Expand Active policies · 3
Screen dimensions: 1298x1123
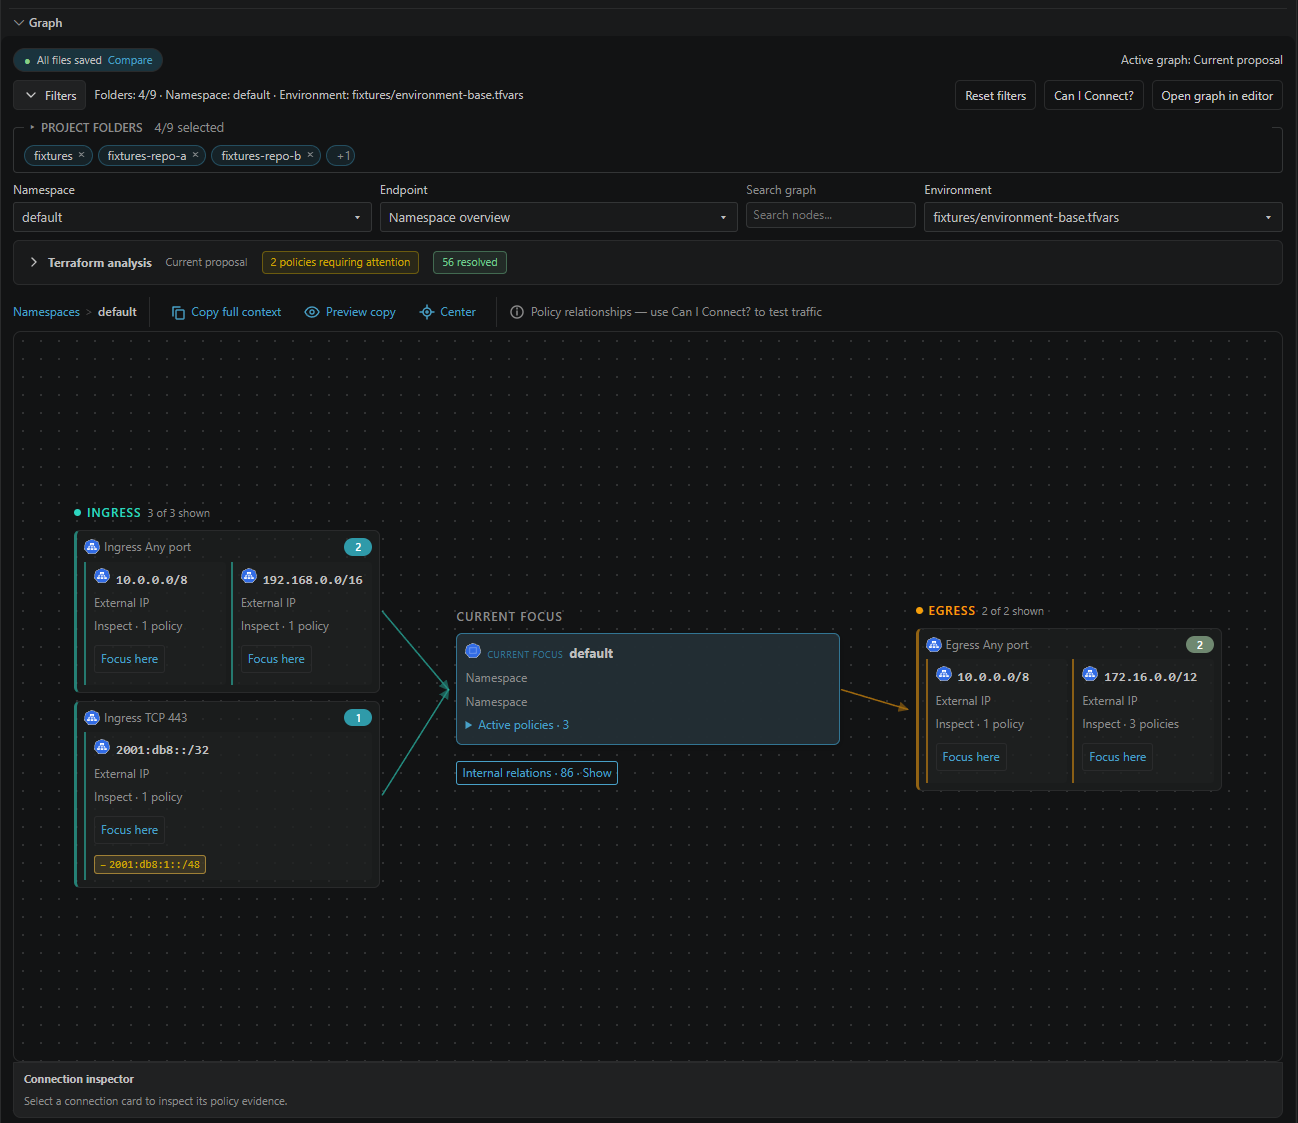coord(517,725)
